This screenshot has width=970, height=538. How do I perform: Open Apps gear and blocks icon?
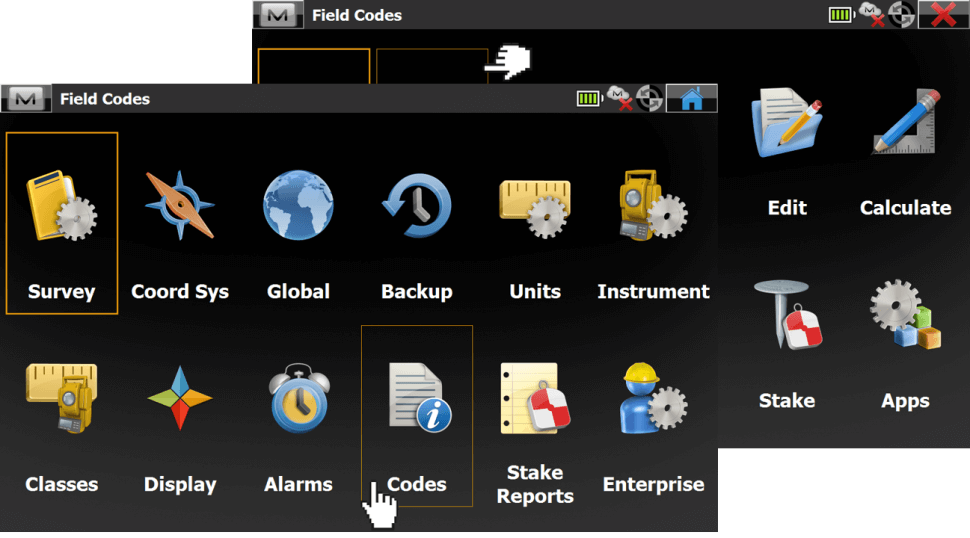pyautogui.click(x=905, y=315)
